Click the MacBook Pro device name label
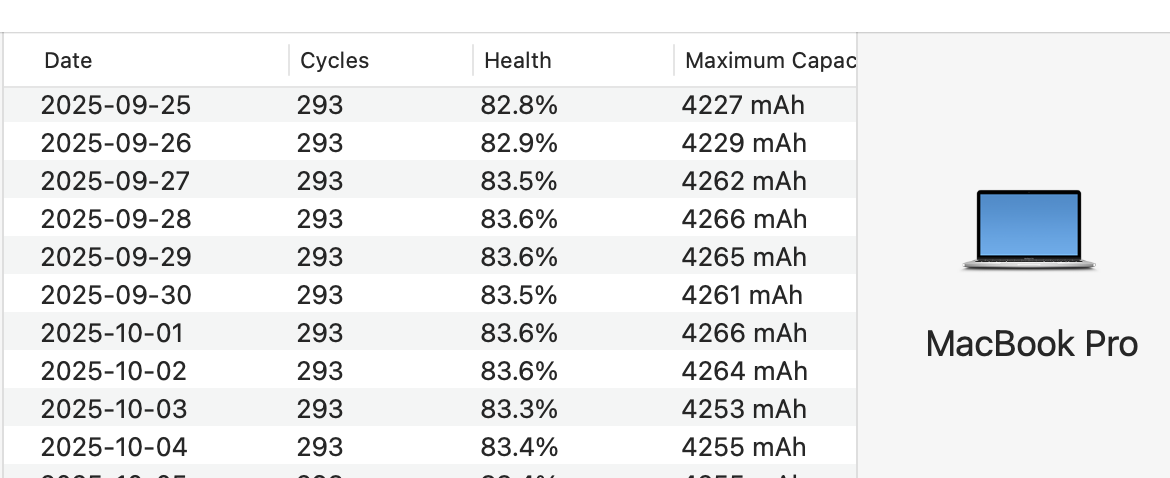The image size is (1170, 478). pos(1031,344)
